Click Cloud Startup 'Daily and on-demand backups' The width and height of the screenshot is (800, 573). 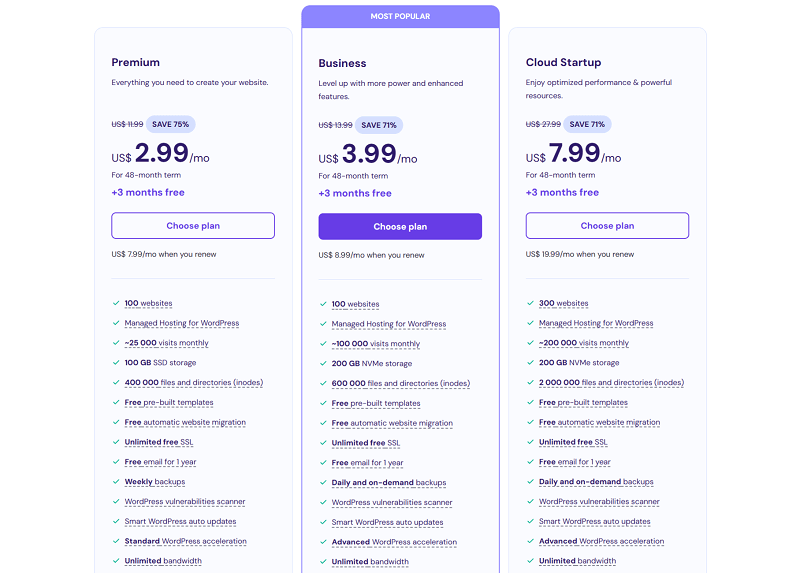click(x=596, y=482)
